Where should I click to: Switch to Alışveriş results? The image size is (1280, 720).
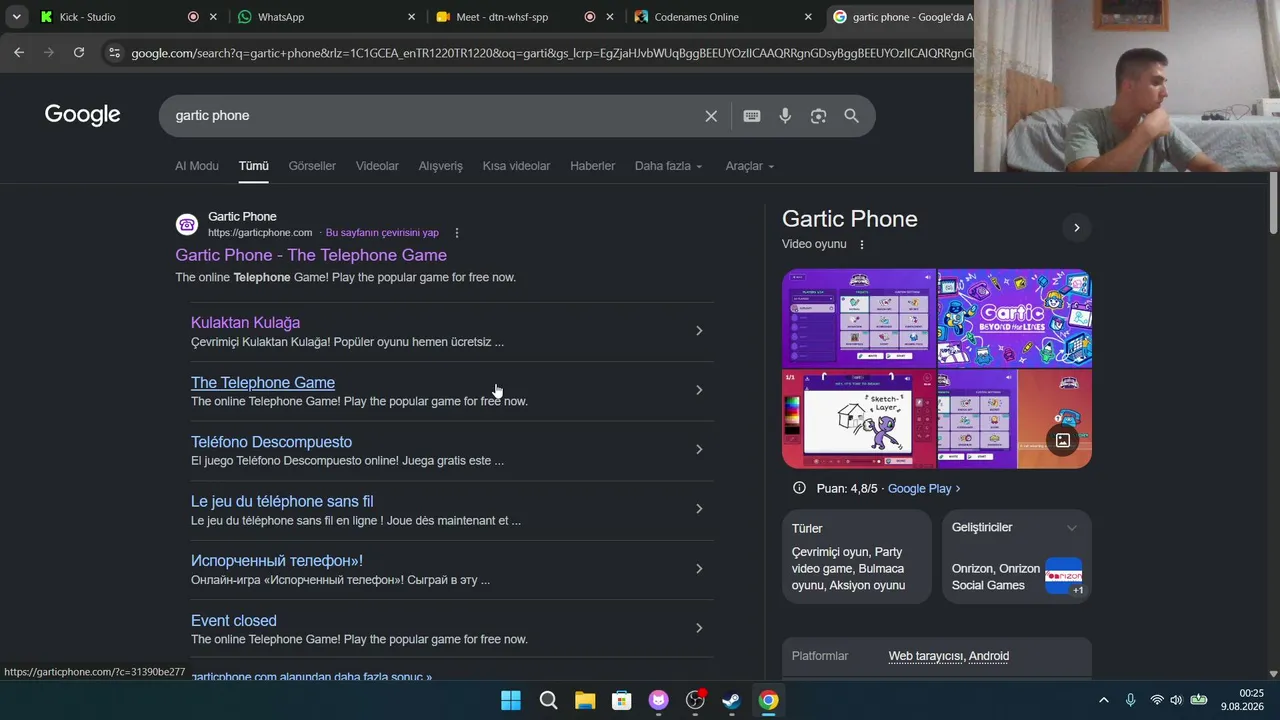click(440, 166)
